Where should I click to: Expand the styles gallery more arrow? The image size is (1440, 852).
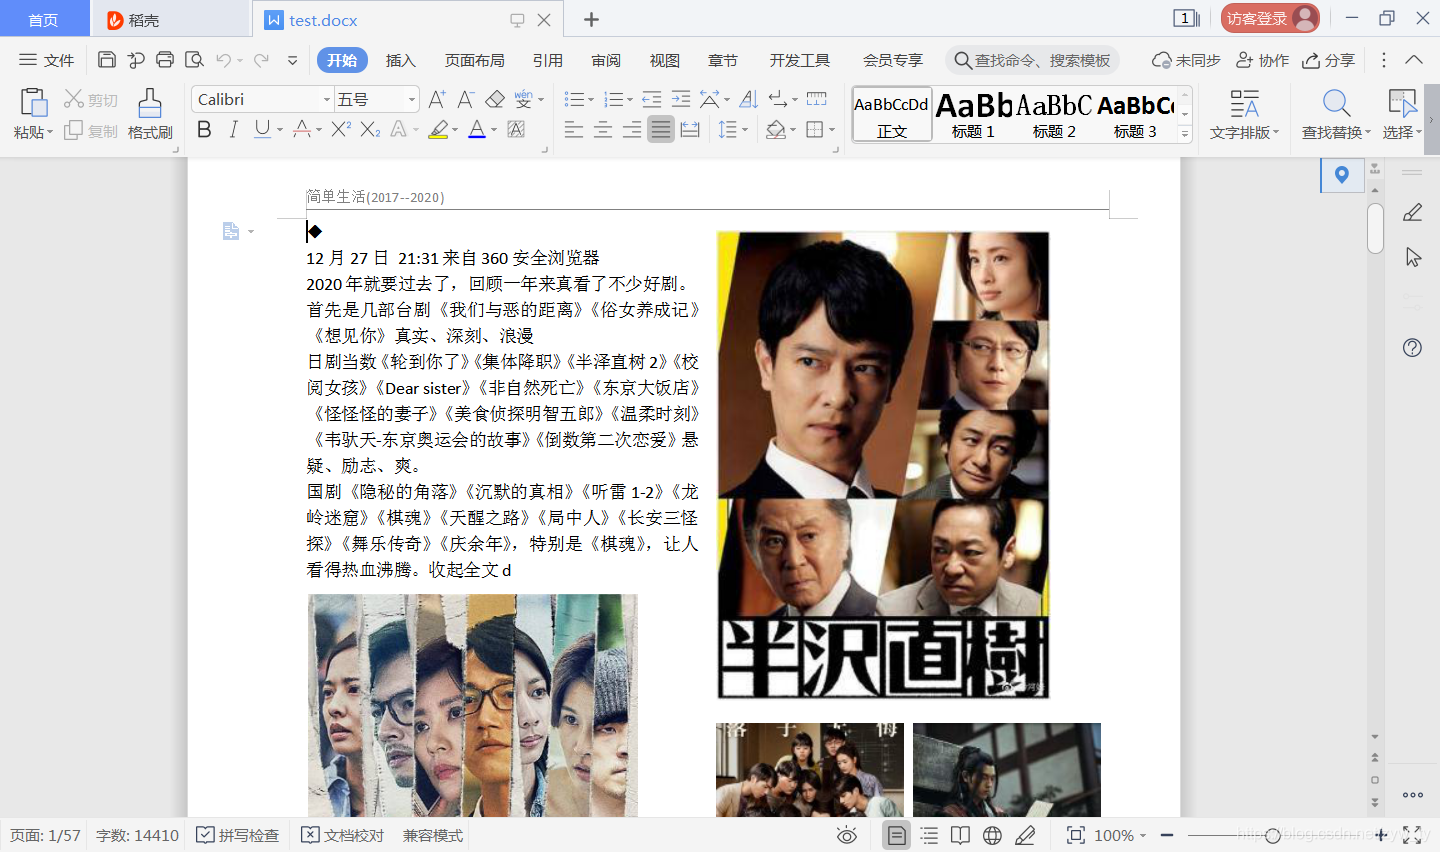(1185, 134)
